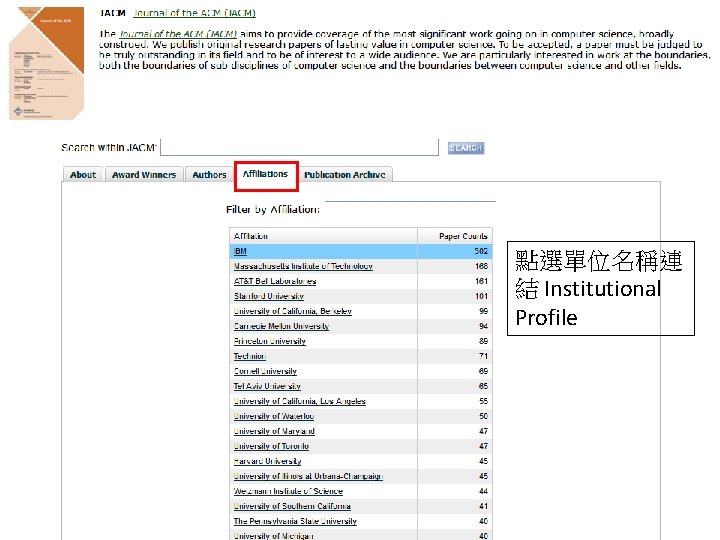Click the paper count 99 for Berkeley
This screenshot has height=540, width=720.
point(484,311)
